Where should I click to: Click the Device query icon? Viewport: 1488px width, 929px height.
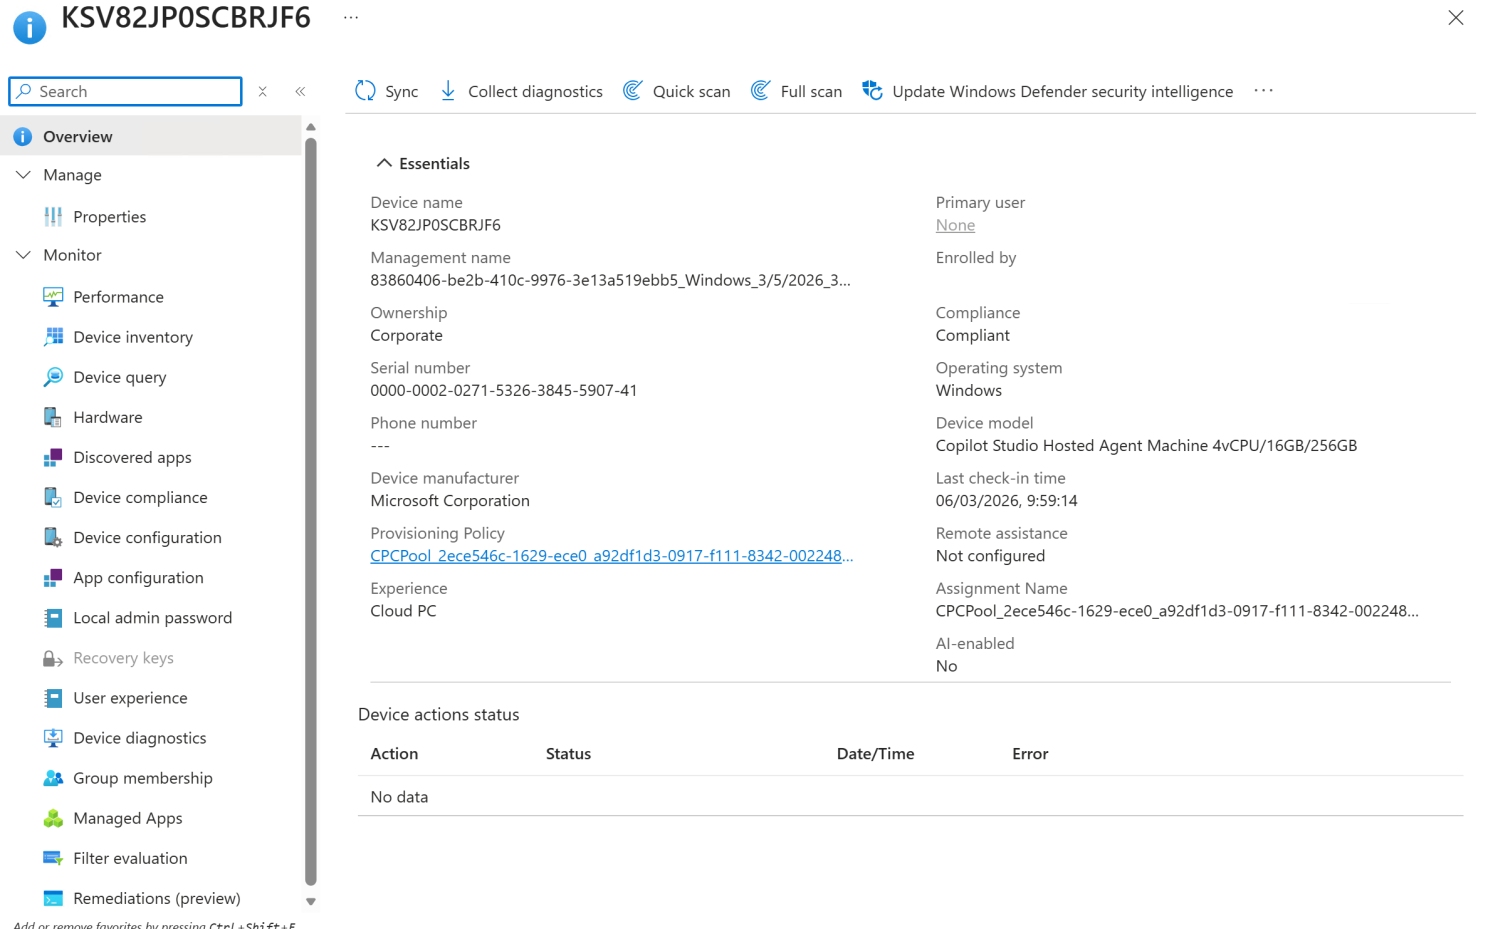pos(53,377)
